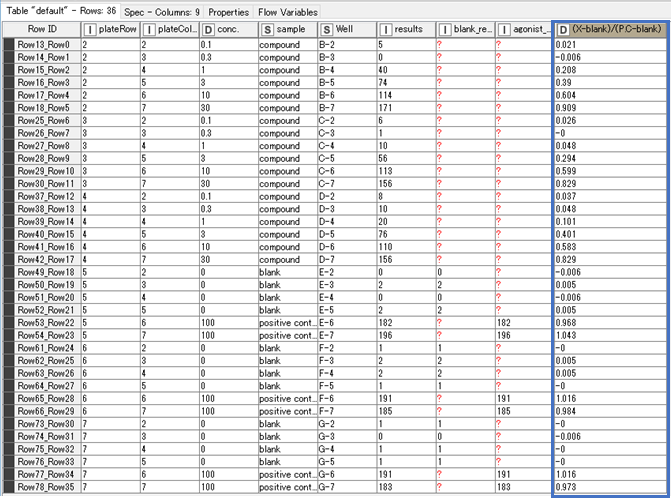Click compound sample cell in row Row37_Row12
The image size is (671, 498).
(x=288, y=196)
